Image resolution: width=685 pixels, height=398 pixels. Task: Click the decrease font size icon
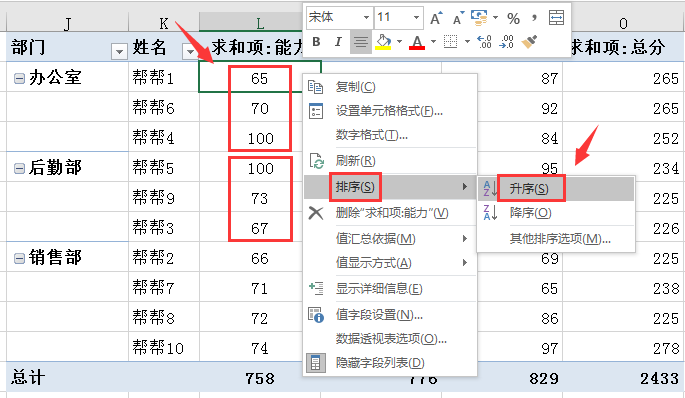click(x=458, y=18)
